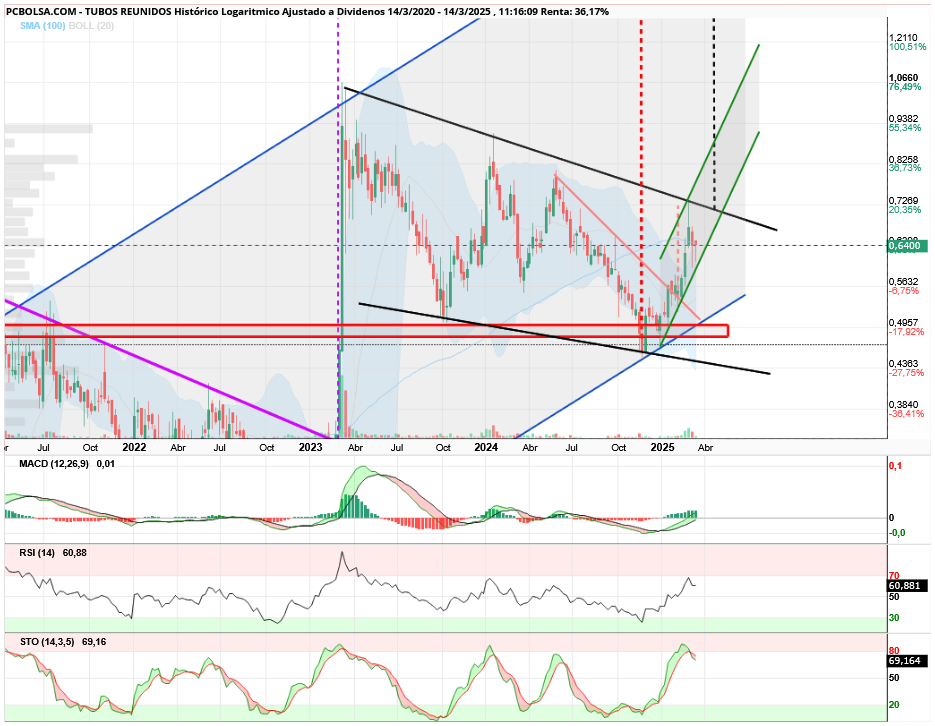Click the green 0,6400 current price tag

(908, 246)
